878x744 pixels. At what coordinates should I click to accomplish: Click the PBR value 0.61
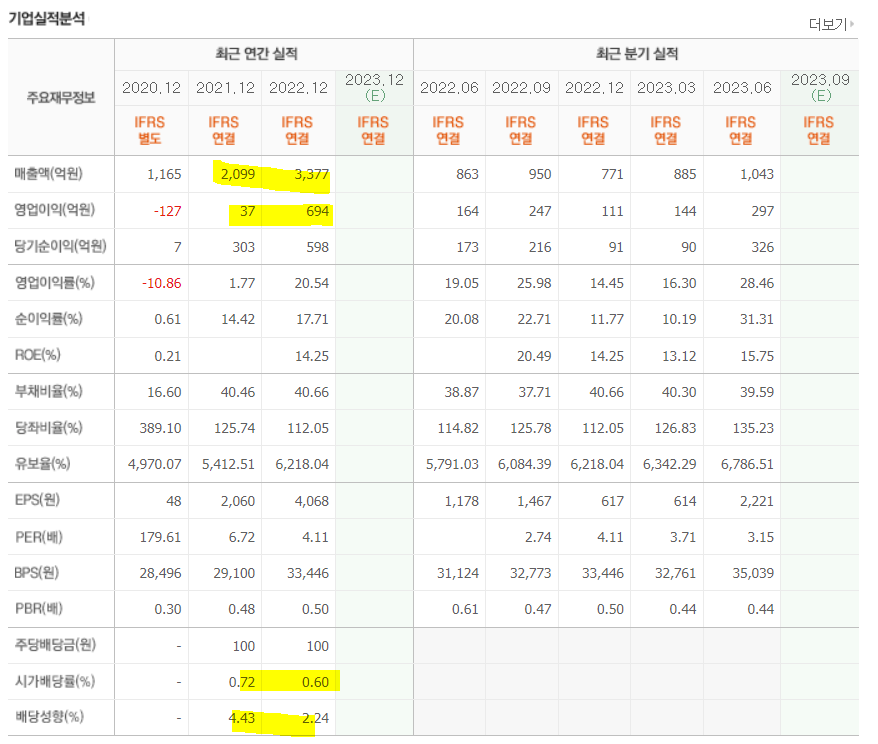pyautogui.click(x=465, y=609)
